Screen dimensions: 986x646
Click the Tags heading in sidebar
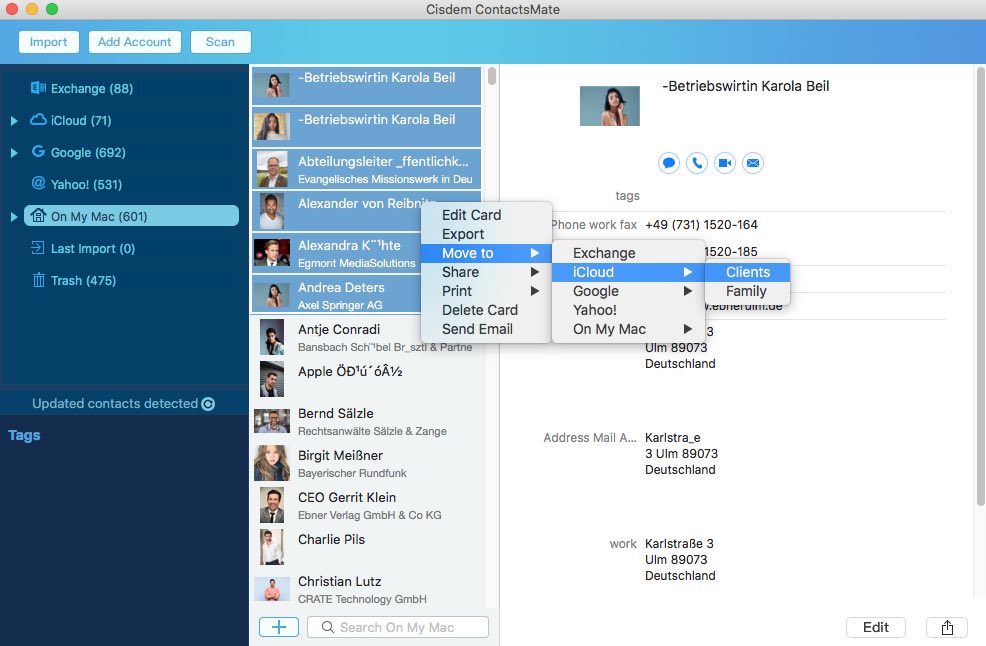[x=24, y=435]
